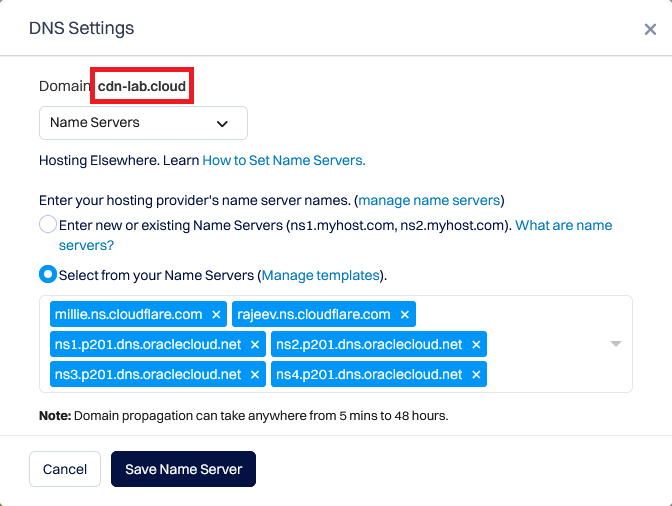Remove rajeev.ns.cloudflare.com name server tag

404,314
